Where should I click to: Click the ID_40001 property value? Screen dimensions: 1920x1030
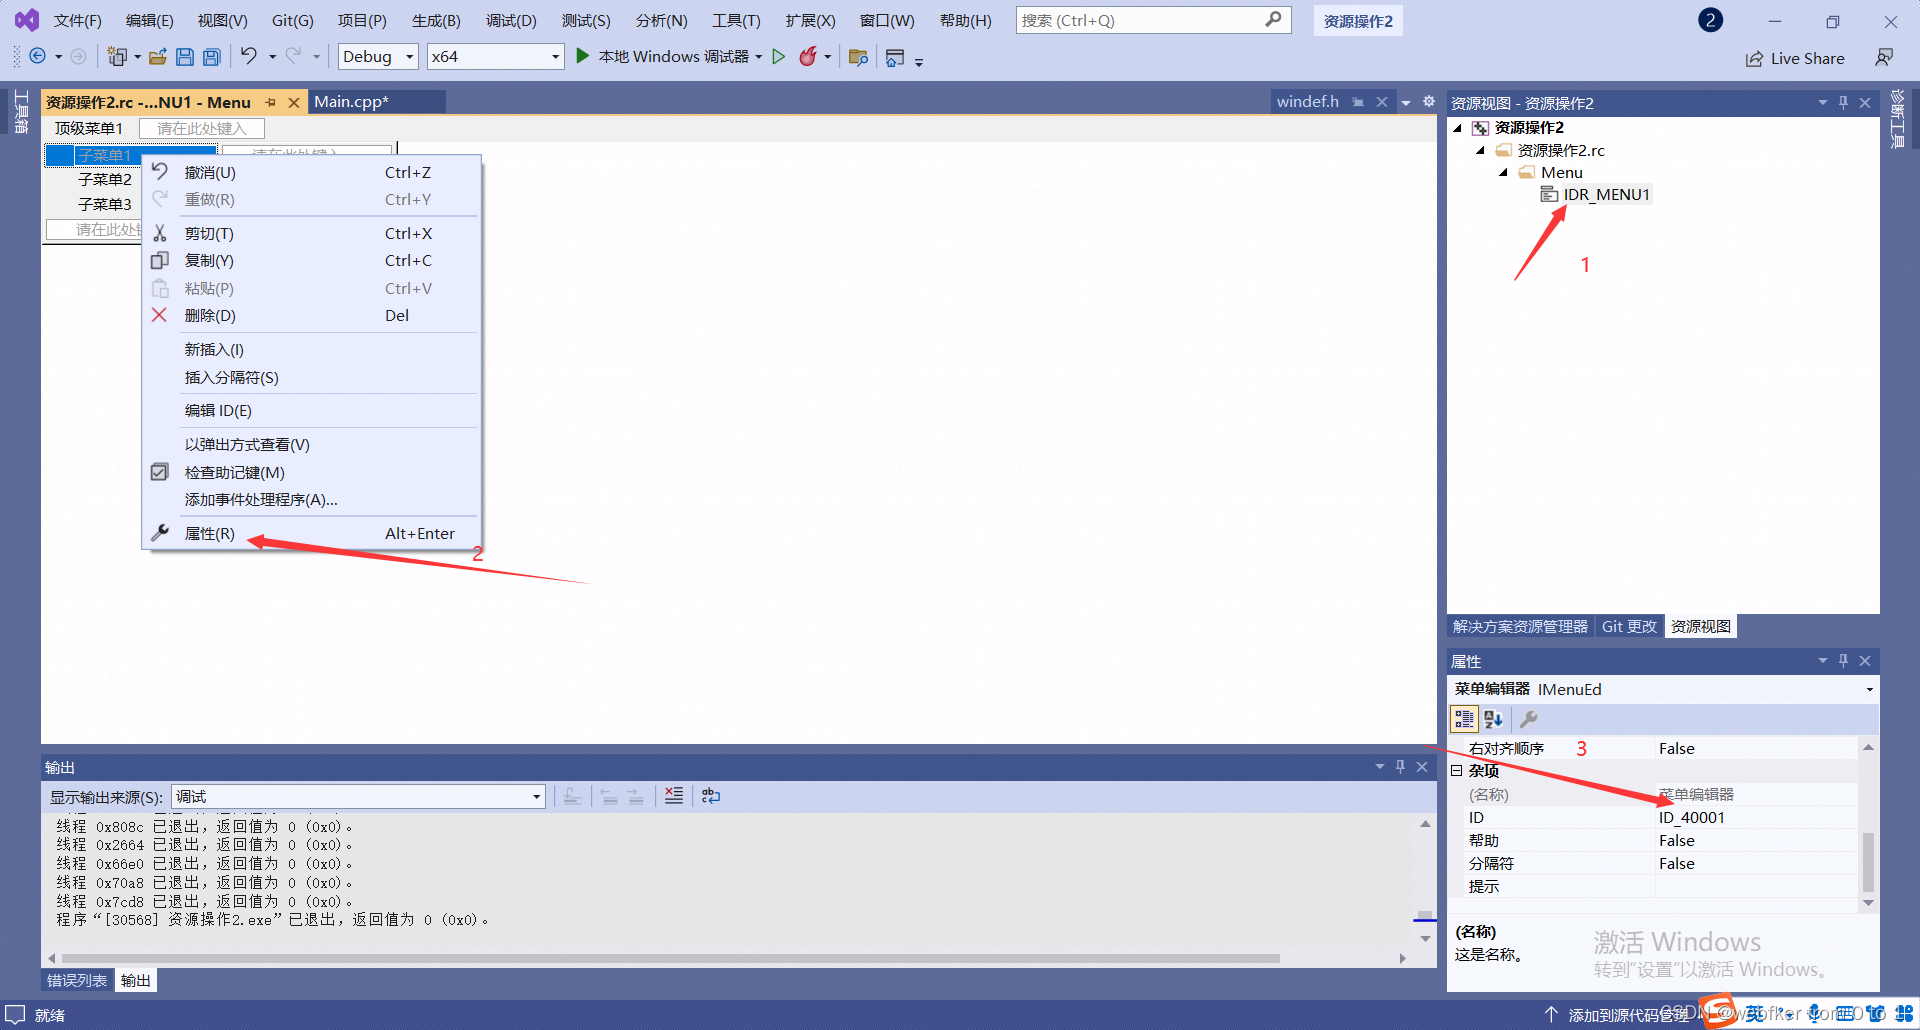point(1755,817)
